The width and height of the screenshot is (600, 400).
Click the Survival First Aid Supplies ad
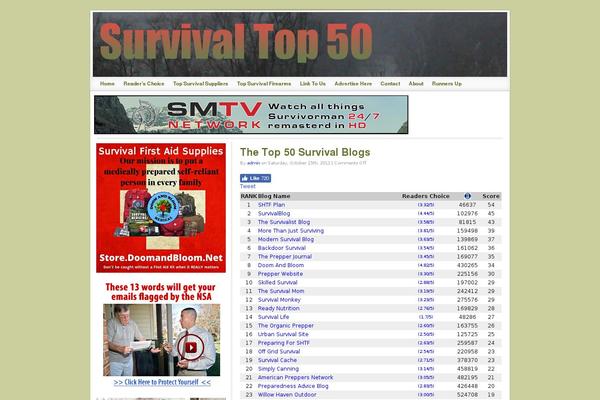click(161, 208)
